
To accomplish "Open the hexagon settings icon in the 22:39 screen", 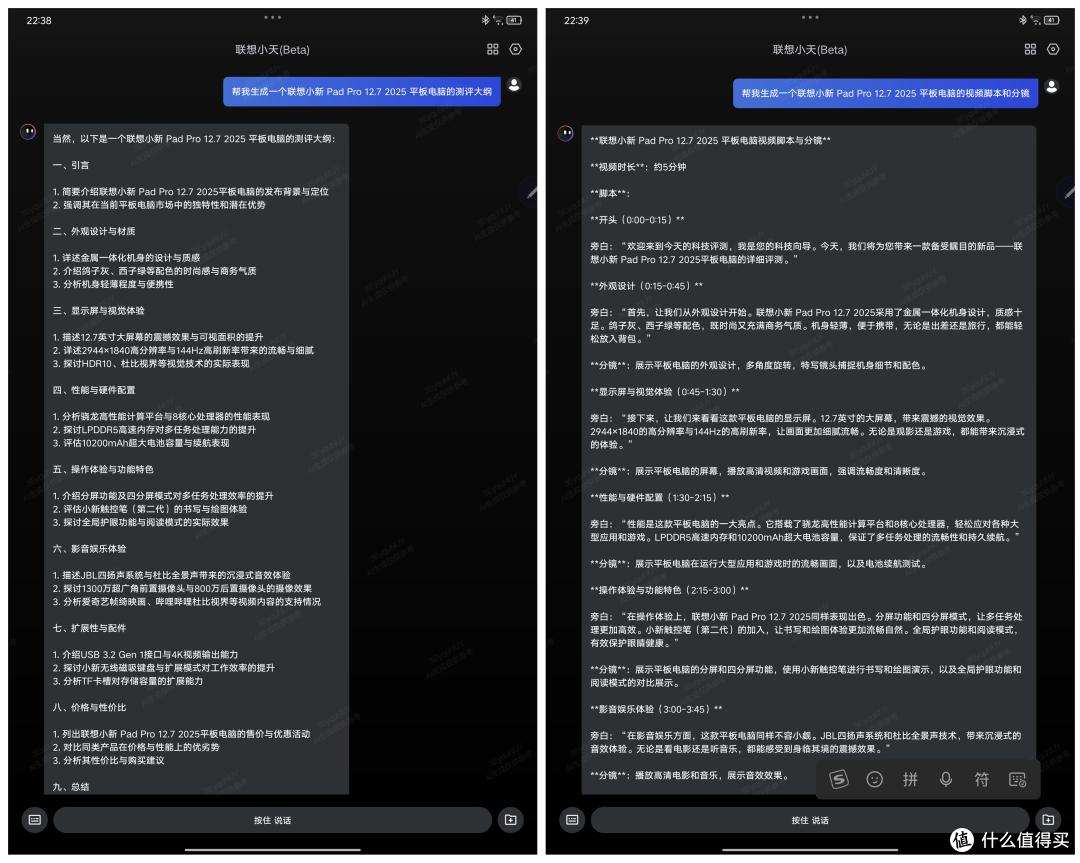I will (1052, 49).
